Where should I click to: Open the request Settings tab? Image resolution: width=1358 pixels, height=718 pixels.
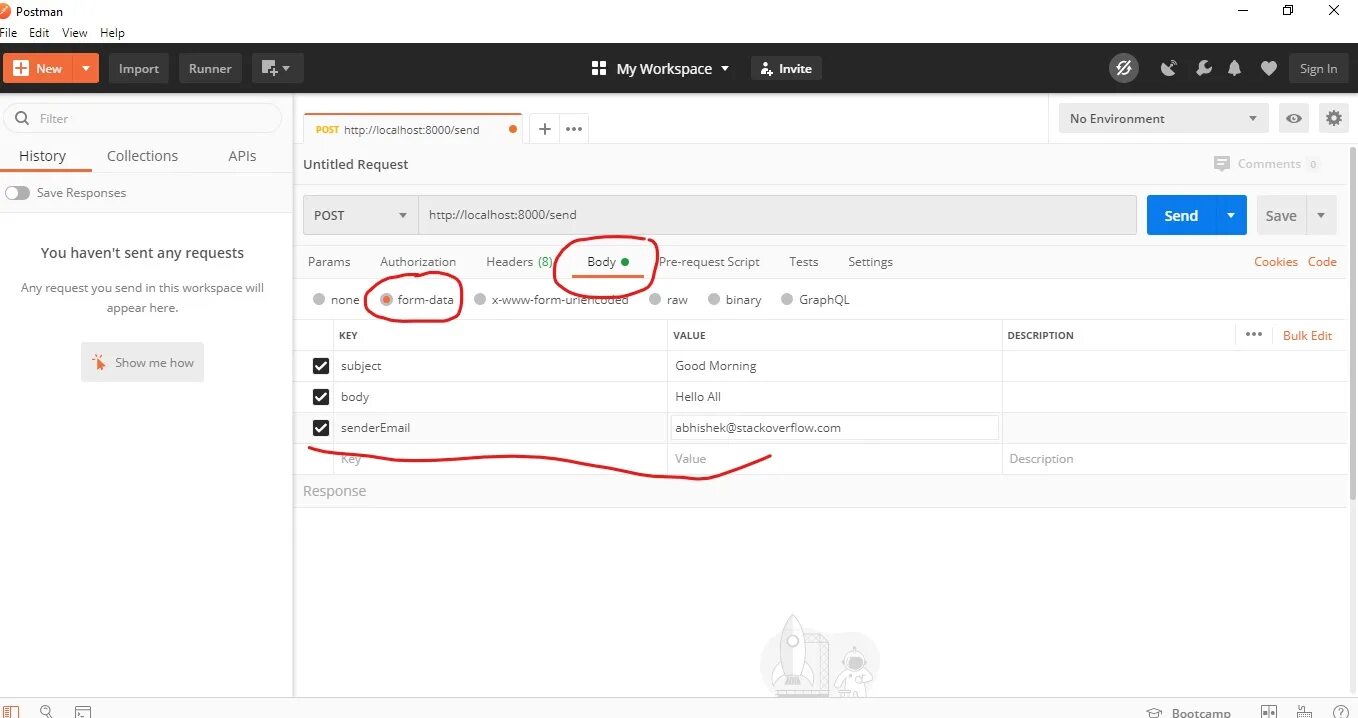click(x=870, y=262)
